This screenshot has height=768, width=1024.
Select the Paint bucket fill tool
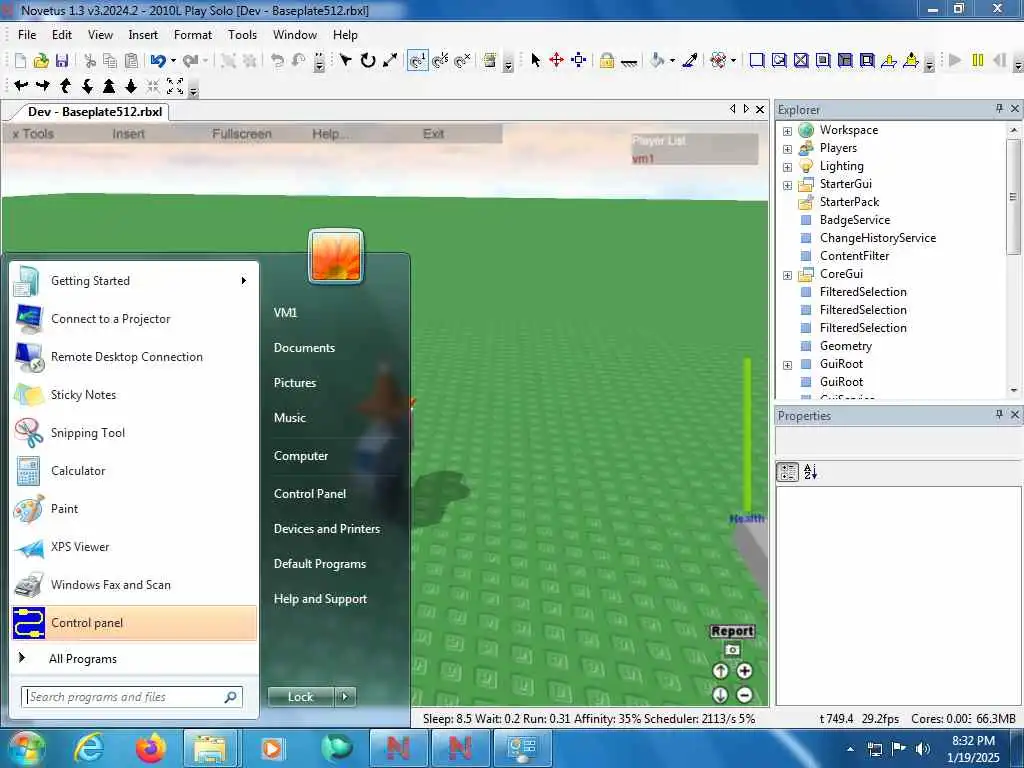(656, 61)
